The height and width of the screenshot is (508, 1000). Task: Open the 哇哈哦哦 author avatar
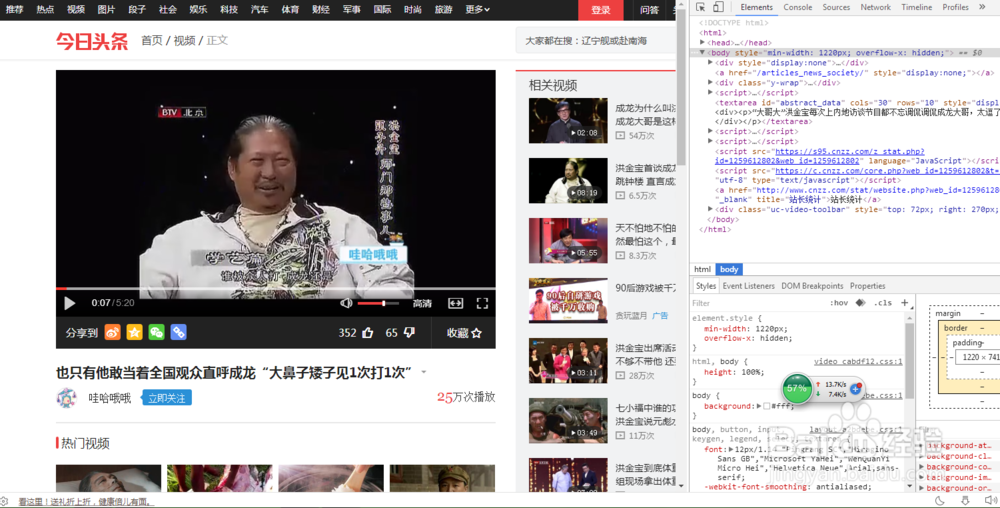click(66, 398)
